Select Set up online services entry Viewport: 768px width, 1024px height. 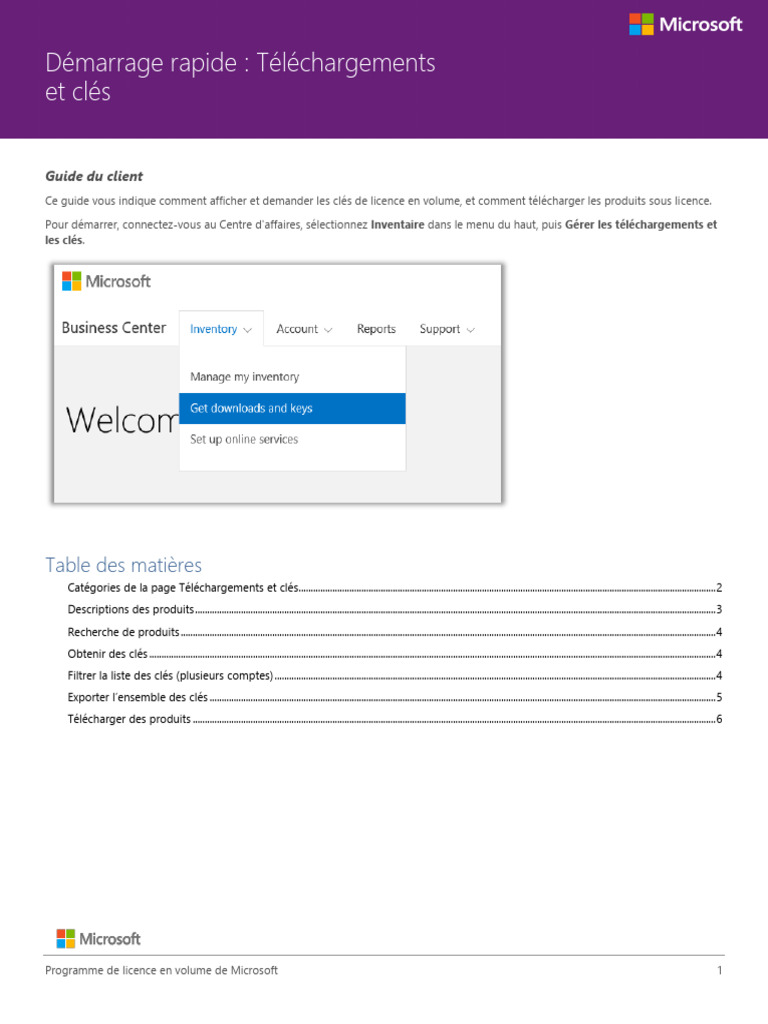(244, 439)
